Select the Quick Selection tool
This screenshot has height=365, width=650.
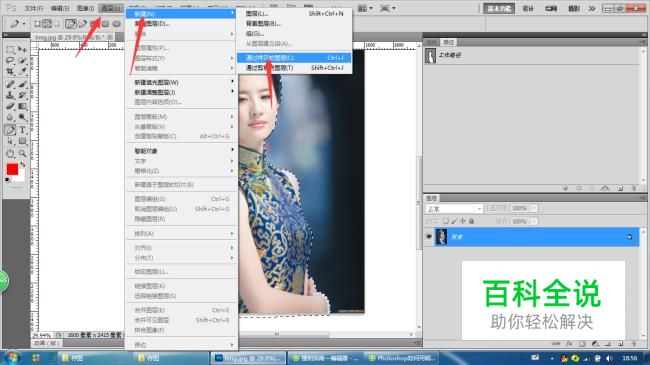click(22, 61)
